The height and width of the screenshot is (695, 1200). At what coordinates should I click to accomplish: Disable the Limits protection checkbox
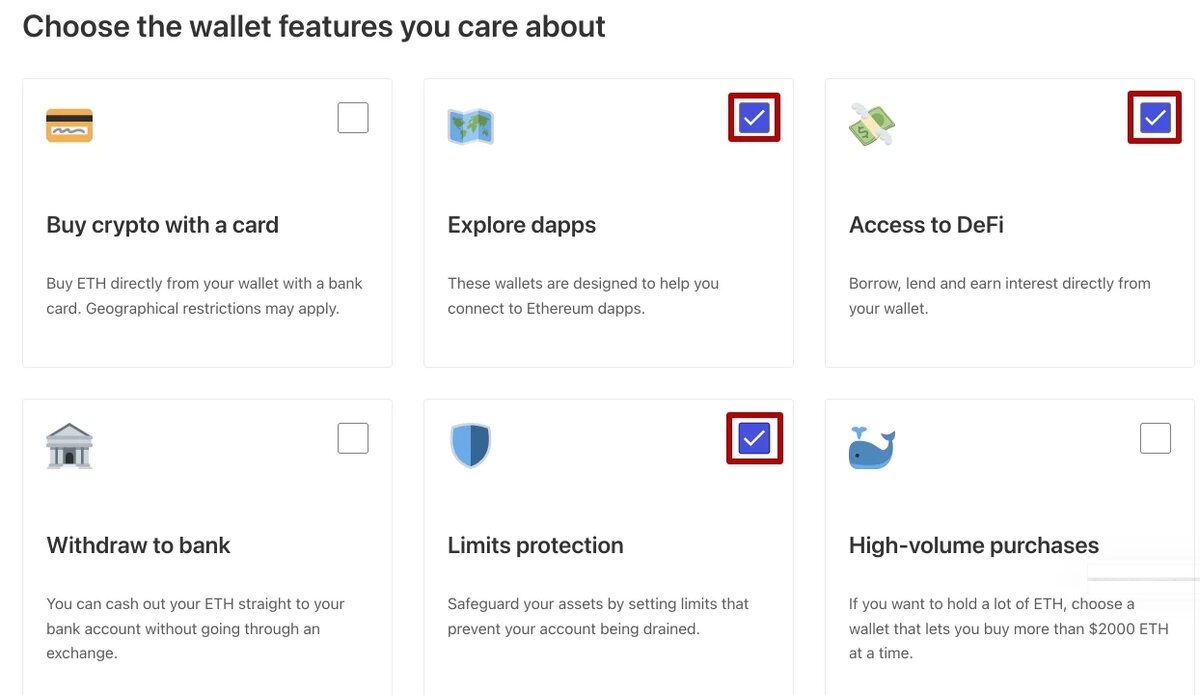coord(754,438)
